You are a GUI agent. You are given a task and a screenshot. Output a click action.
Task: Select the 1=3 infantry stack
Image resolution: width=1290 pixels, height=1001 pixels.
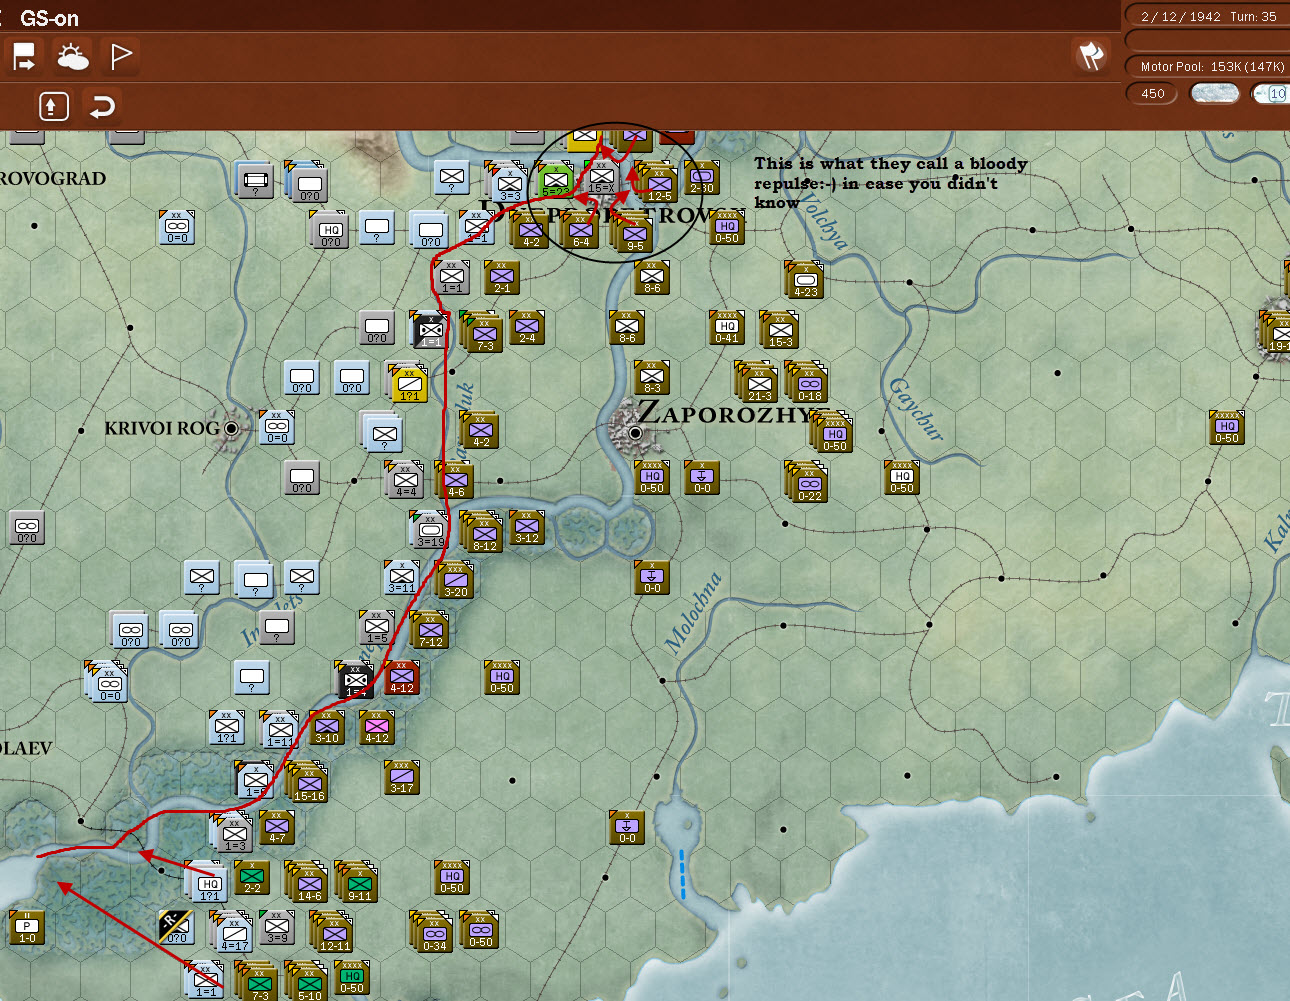tap(234, 833)
